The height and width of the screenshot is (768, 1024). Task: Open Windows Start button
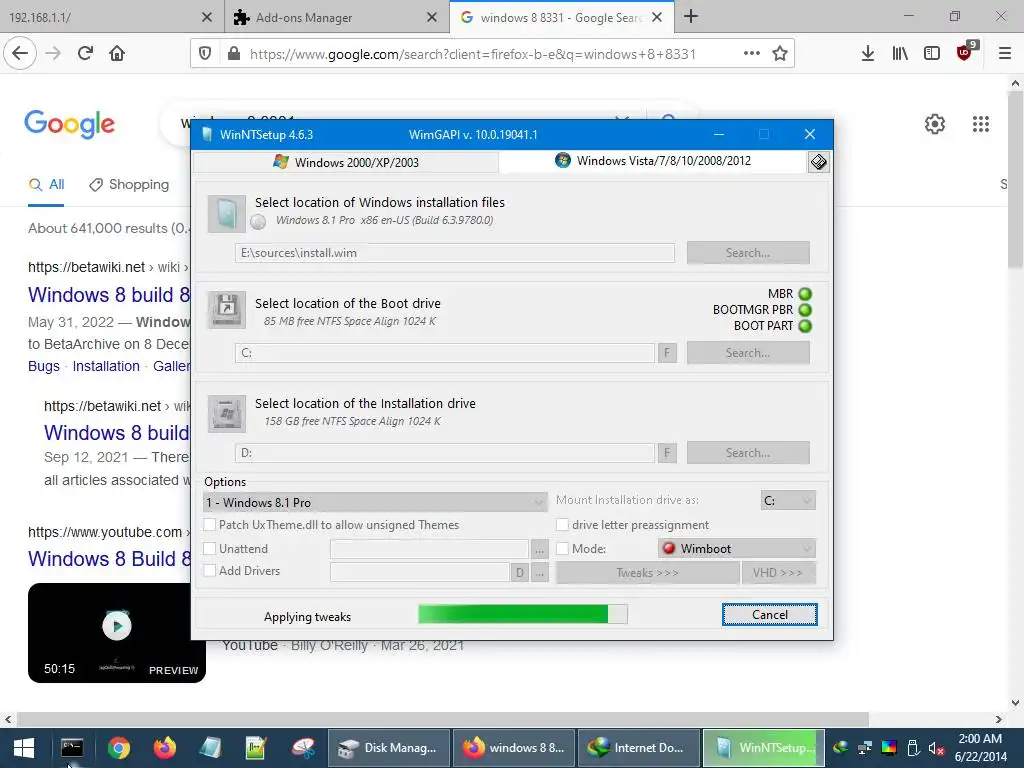click(24, 748)
